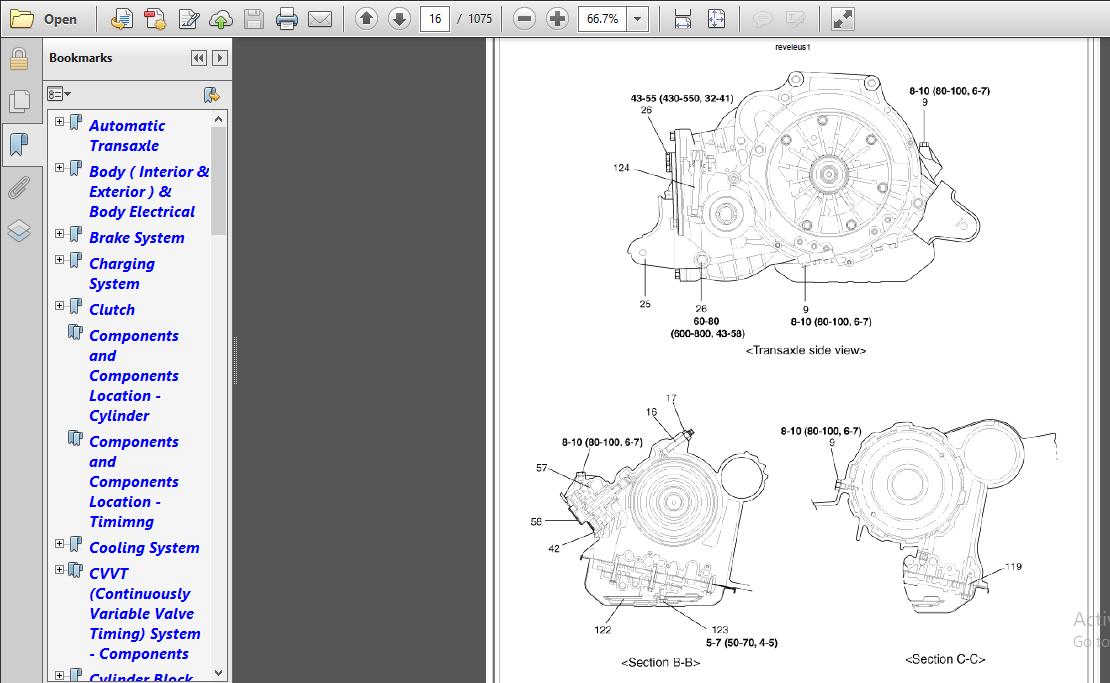
Task: Click the add sticky note comment icon
Action: click(x=762, y=19)
